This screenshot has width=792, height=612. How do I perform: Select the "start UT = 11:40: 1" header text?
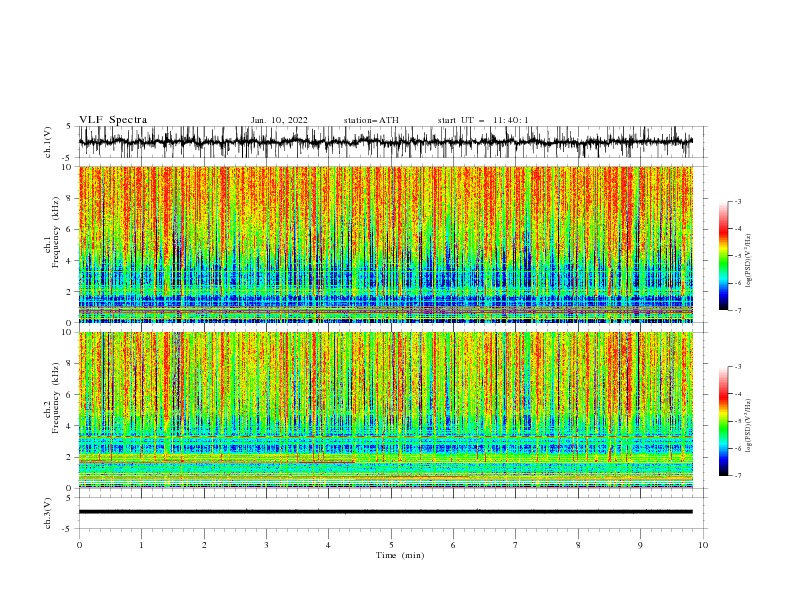483,120
